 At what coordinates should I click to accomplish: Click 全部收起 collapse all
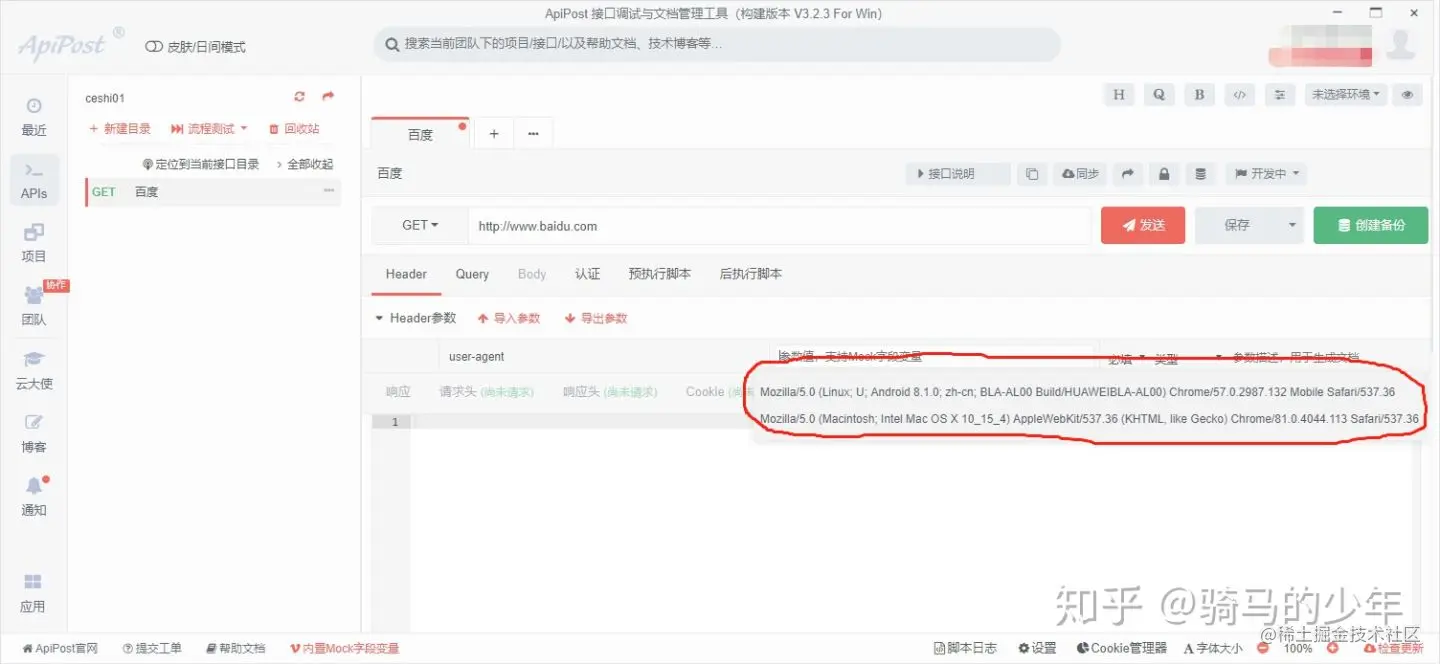(x=304, y=164)
